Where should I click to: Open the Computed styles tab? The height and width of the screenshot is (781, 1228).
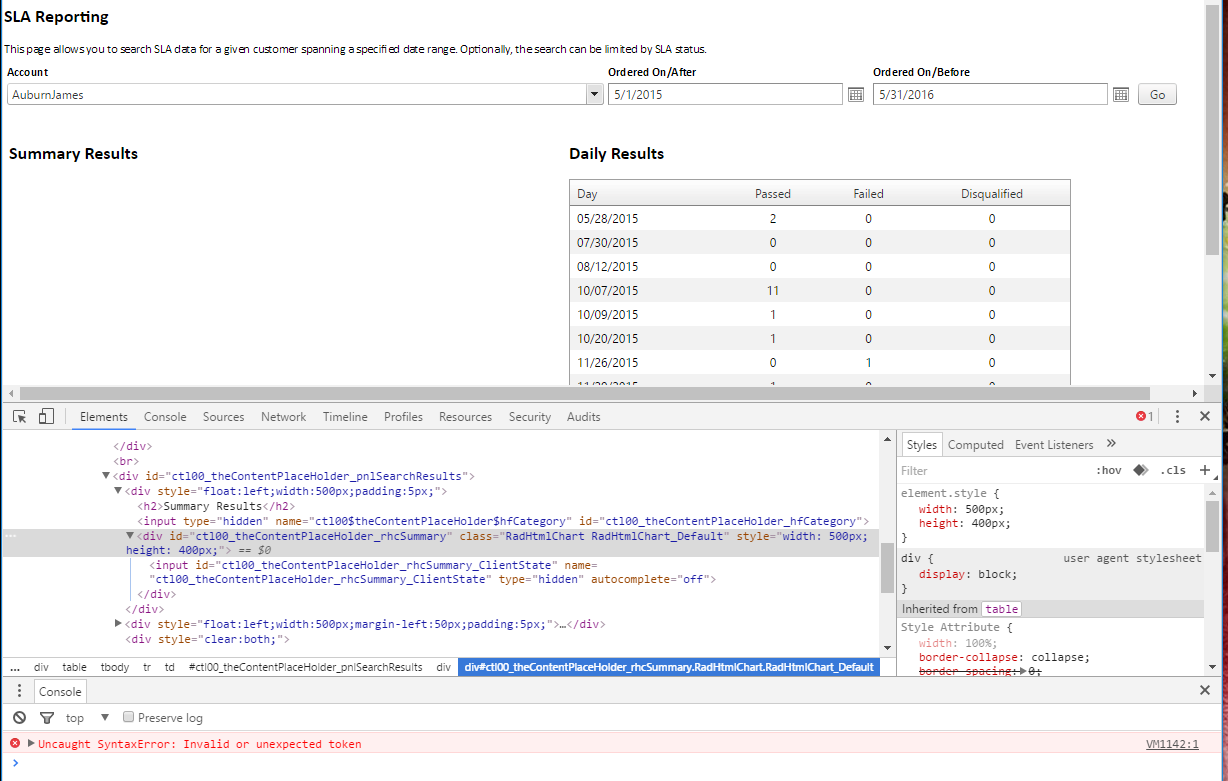[975, 445]
